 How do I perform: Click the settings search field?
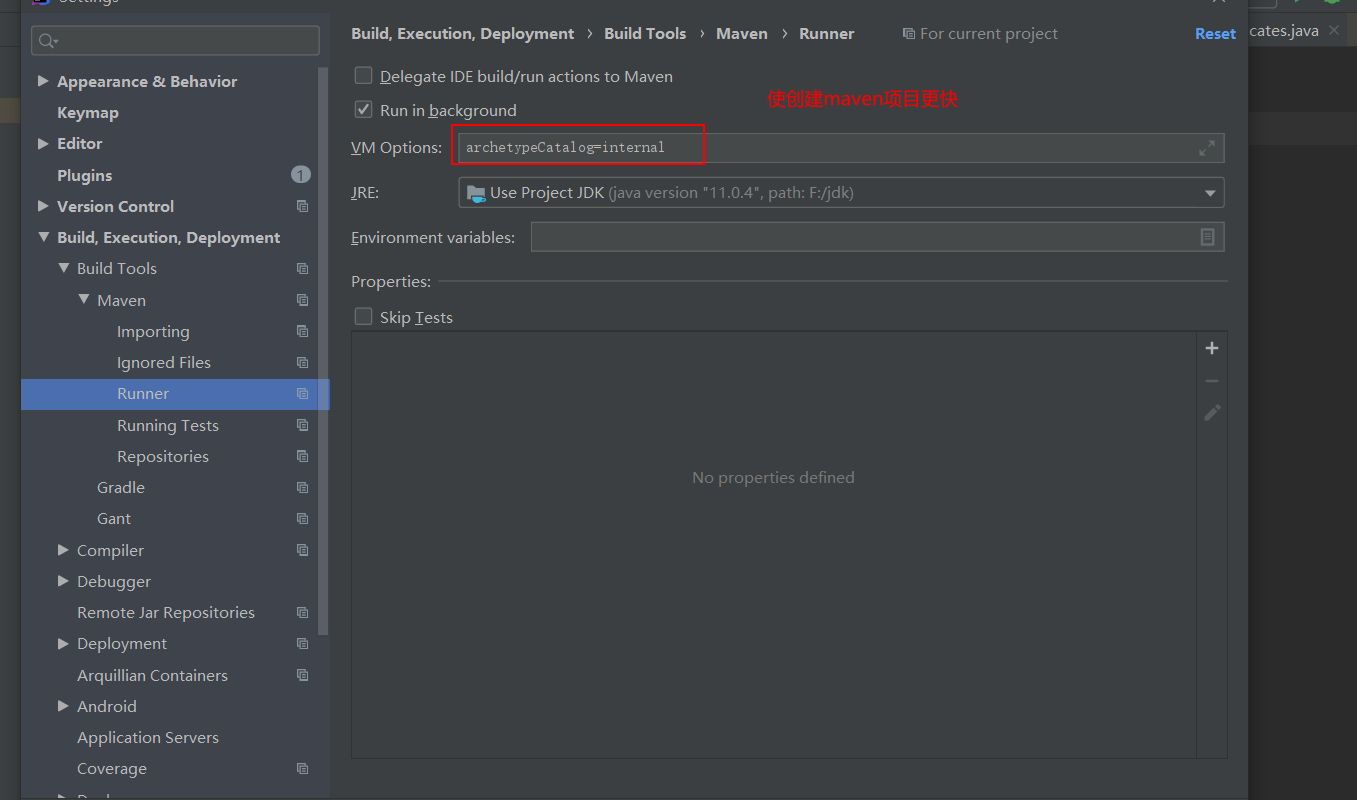point(175,41)
